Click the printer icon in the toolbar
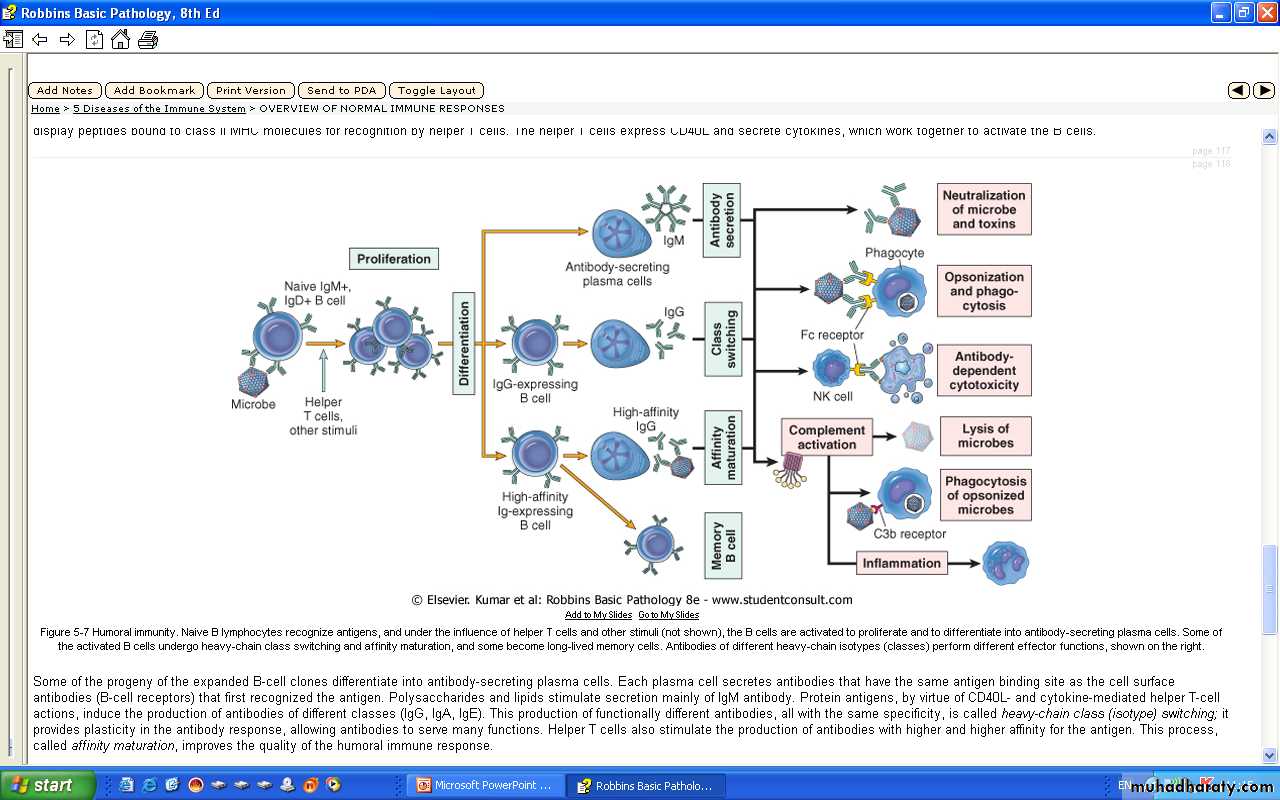The height and width of the screenshot is (800, 1280). tap(148, 40)
